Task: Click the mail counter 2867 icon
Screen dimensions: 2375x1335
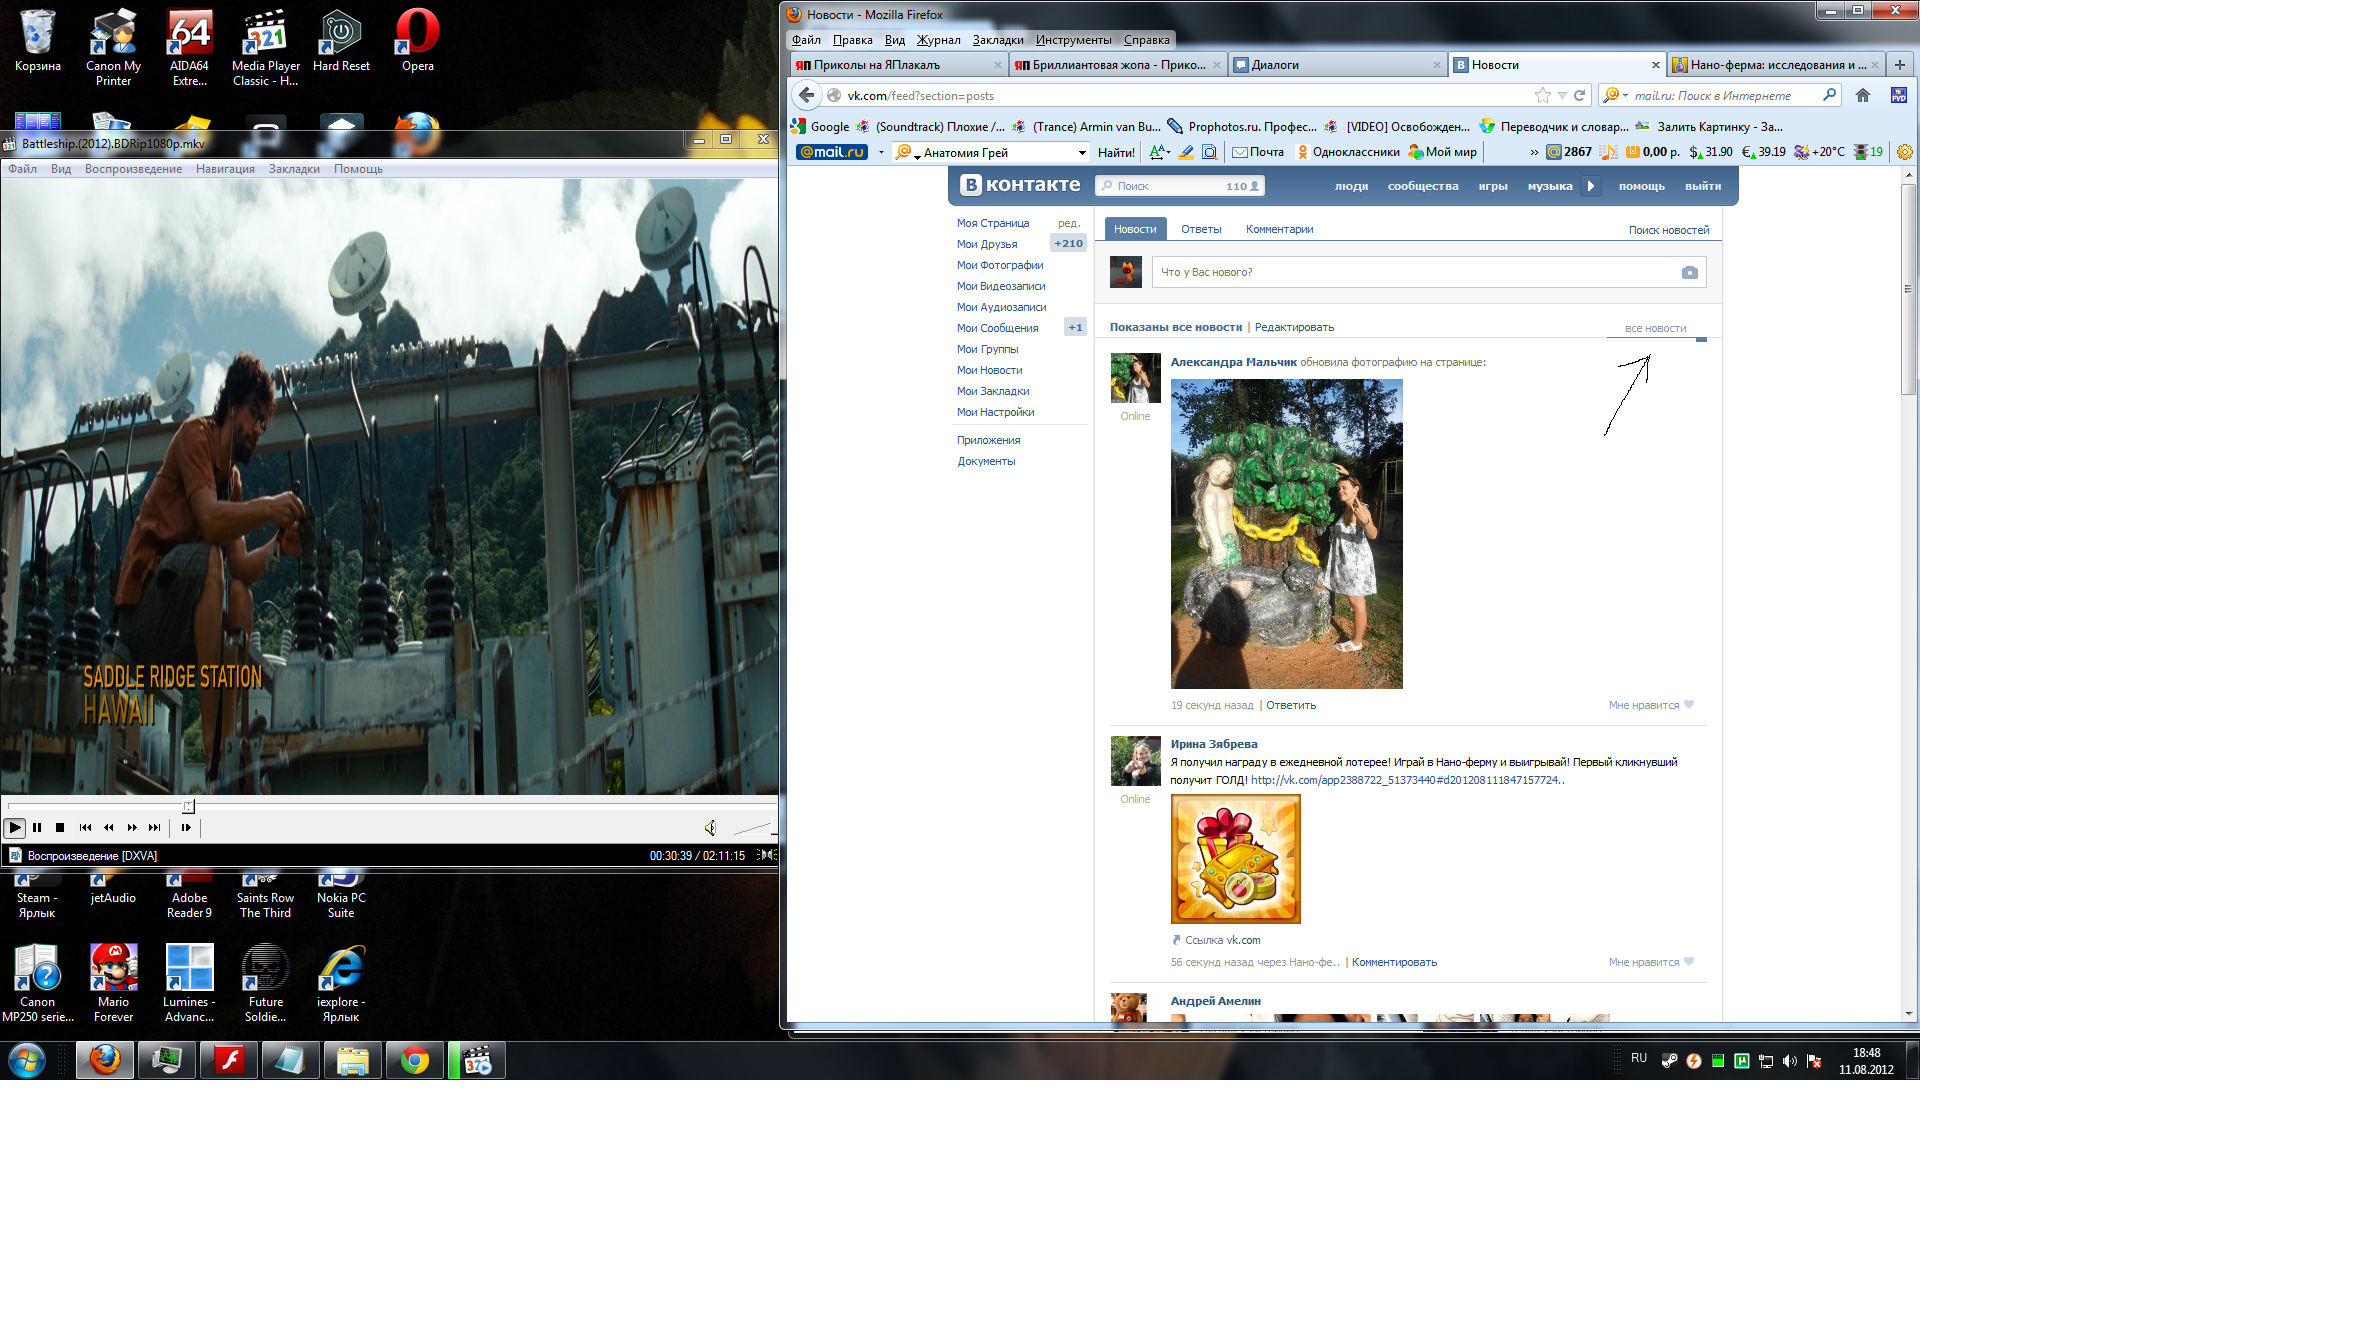Action: [1569, 152]
